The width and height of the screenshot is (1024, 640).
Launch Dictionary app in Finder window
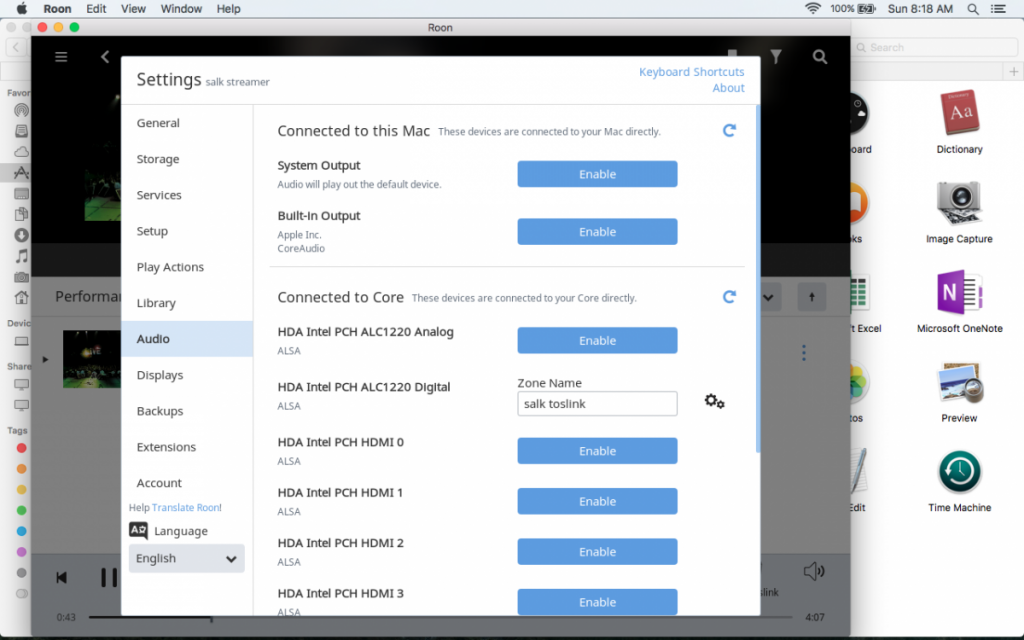click(959, 122)
